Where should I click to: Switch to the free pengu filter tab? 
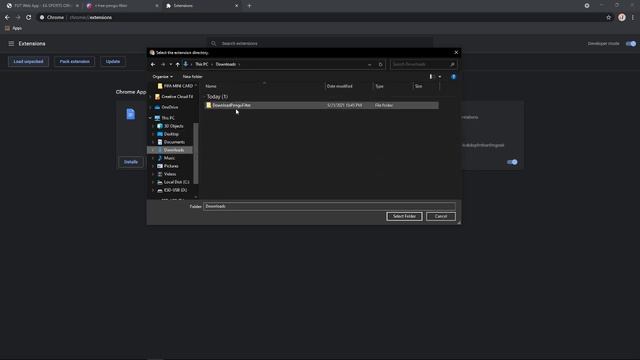[x=122, y=6]
